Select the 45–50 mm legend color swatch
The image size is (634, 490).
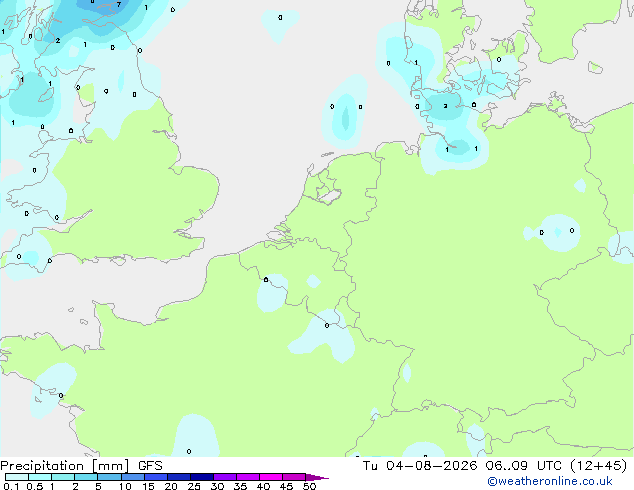tap(294, 477)
